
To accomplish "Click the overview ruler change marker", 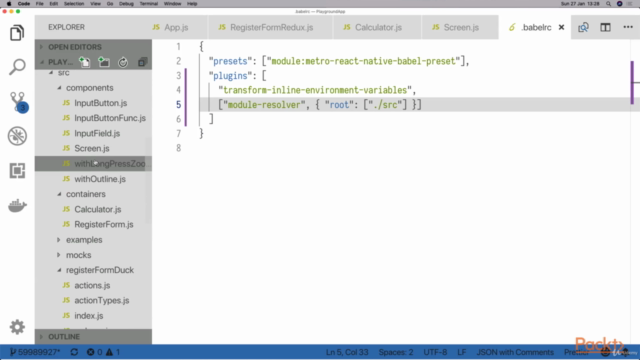I will tap(632, 82).
